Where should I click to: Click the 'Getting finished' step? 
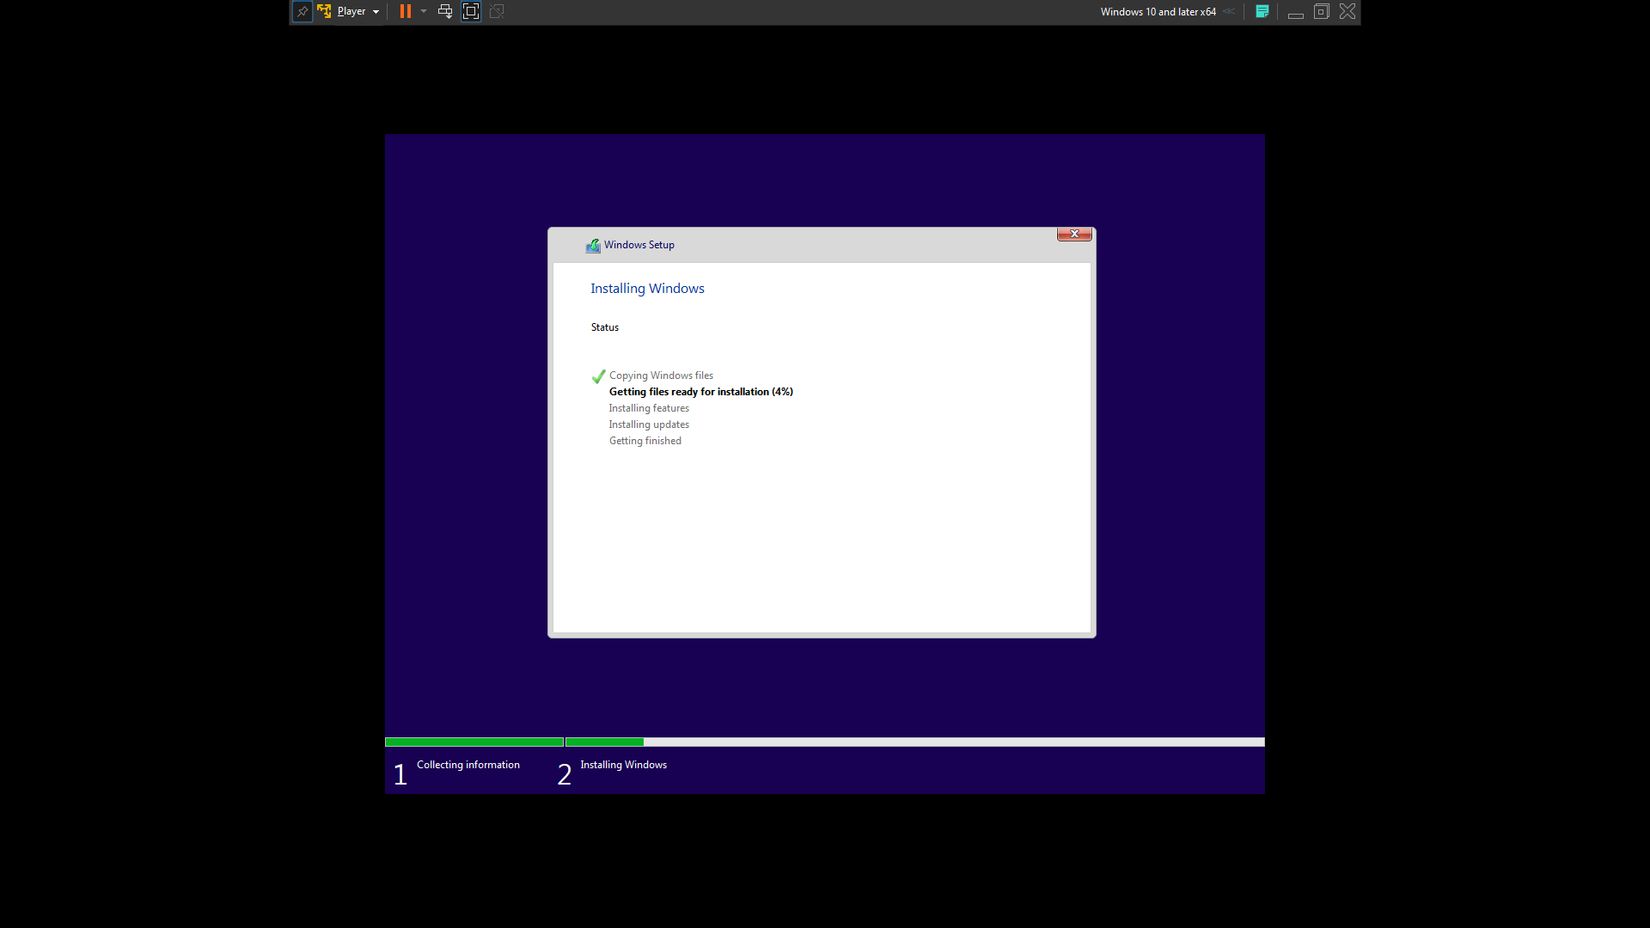[645, 441]
